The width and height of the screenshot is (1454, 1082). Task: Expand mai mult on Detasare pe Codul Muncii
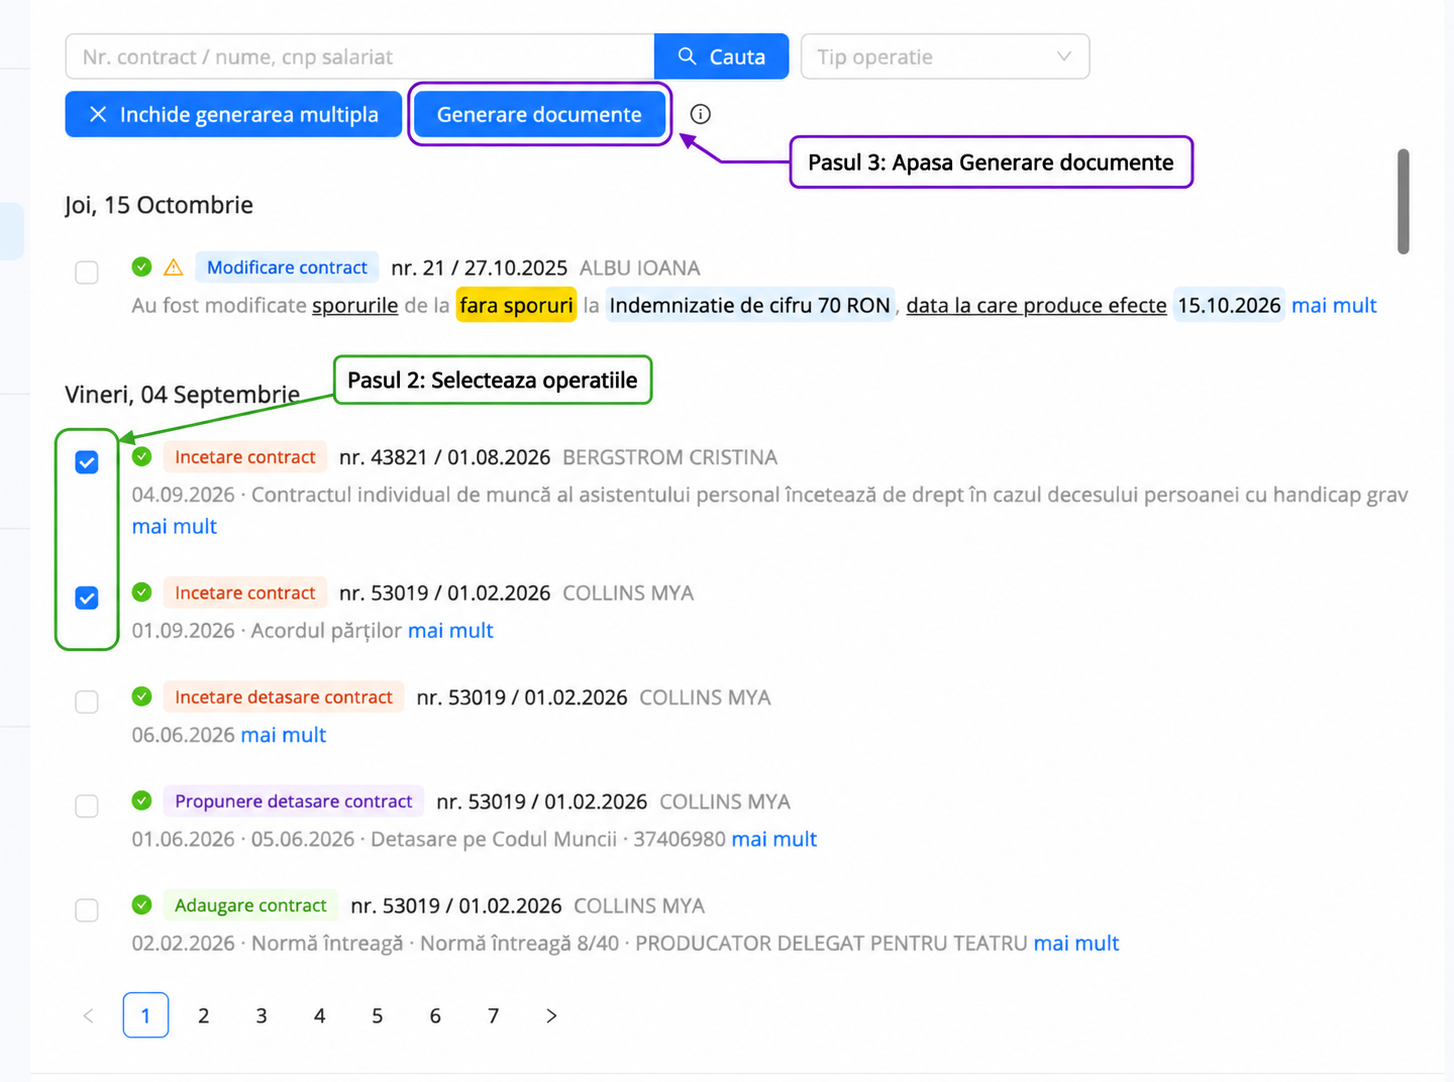(x=774, y=839)
